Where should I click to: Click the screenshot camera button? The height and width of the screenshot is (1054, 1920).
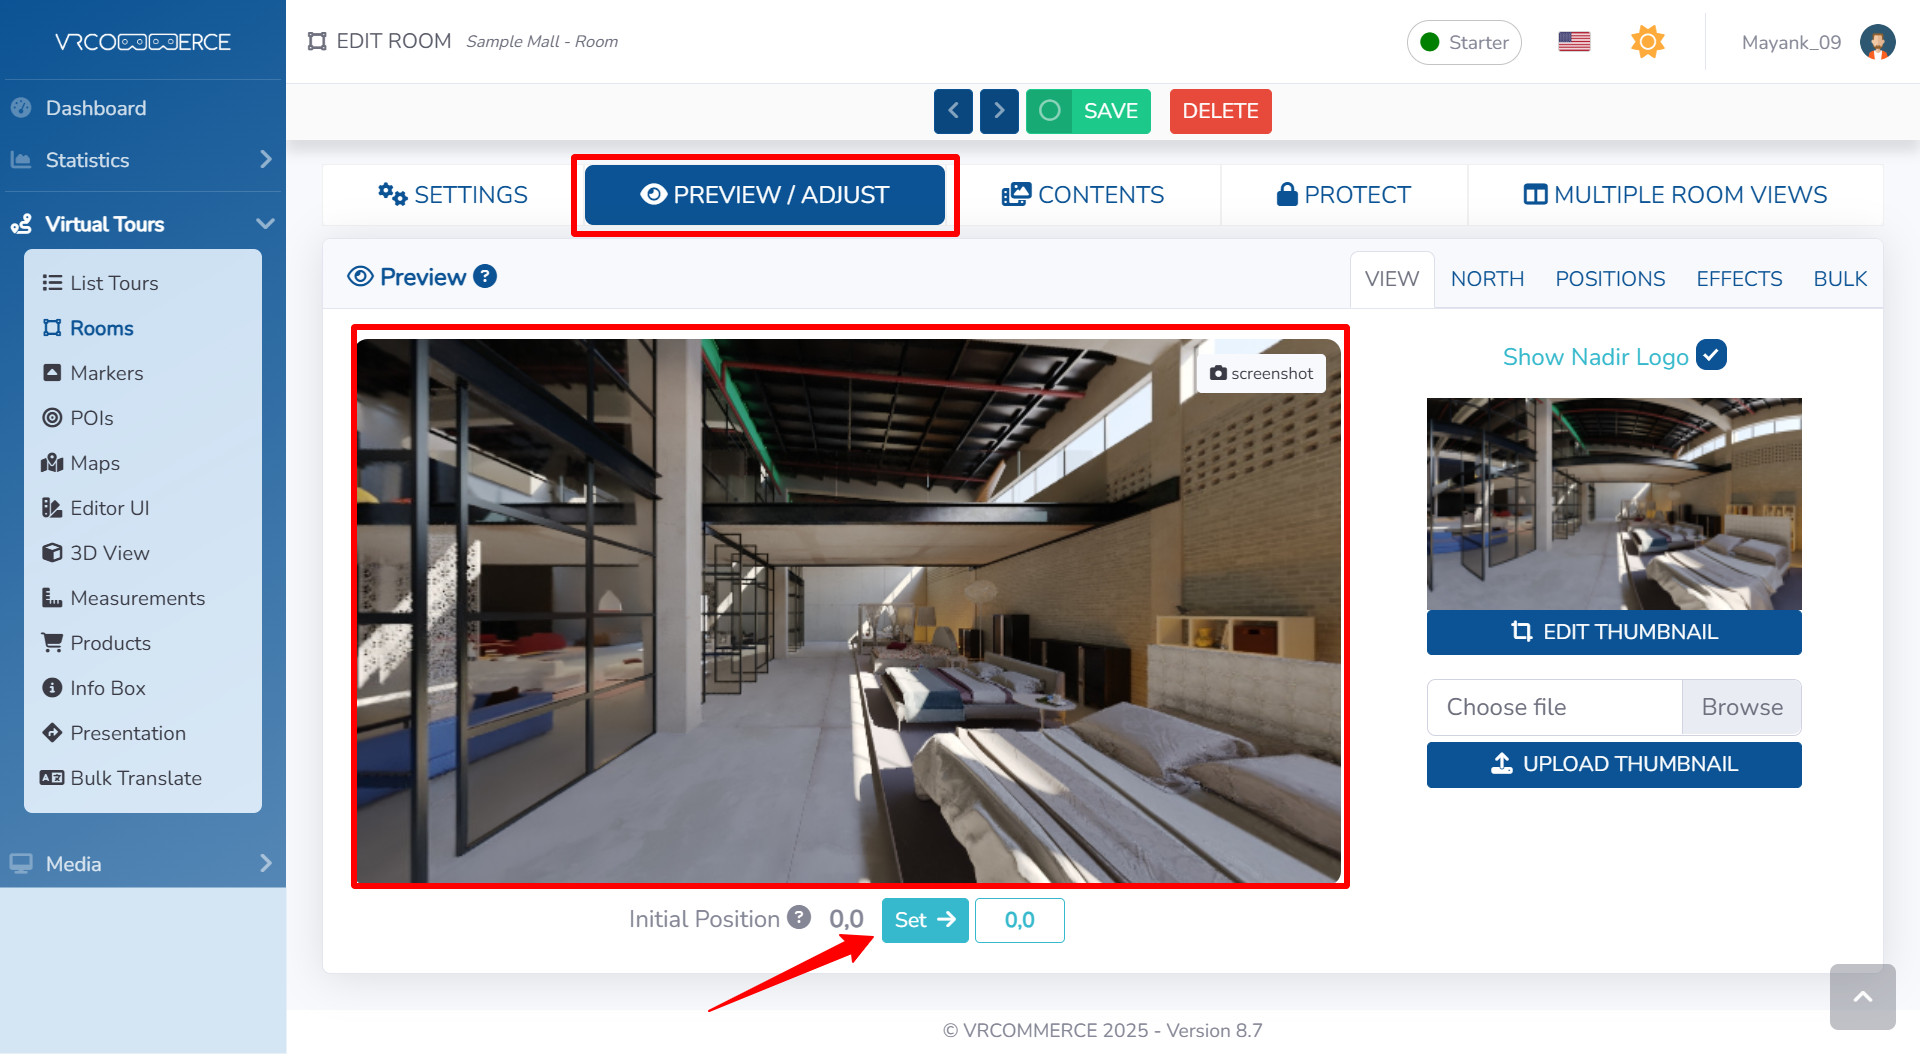click(1261, 373)
